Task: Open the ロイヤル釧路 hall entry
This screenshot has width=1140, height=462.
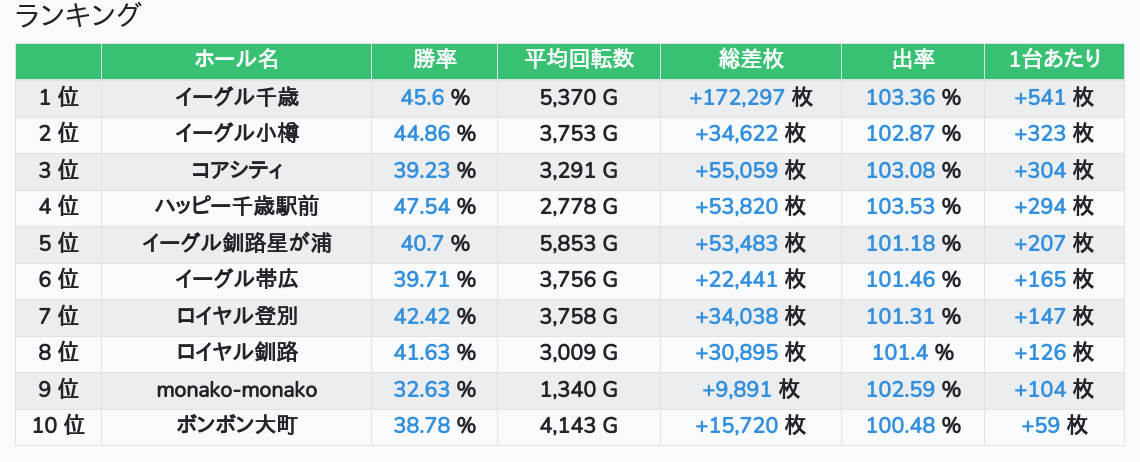Action: coord(236,352)
